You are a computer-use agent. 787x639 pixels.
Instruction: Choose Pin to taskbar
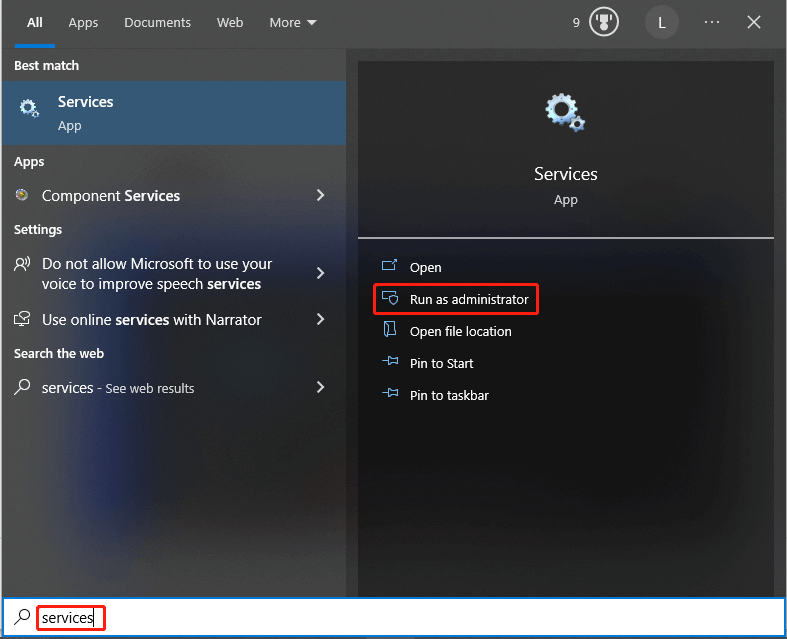pos(449,396)
